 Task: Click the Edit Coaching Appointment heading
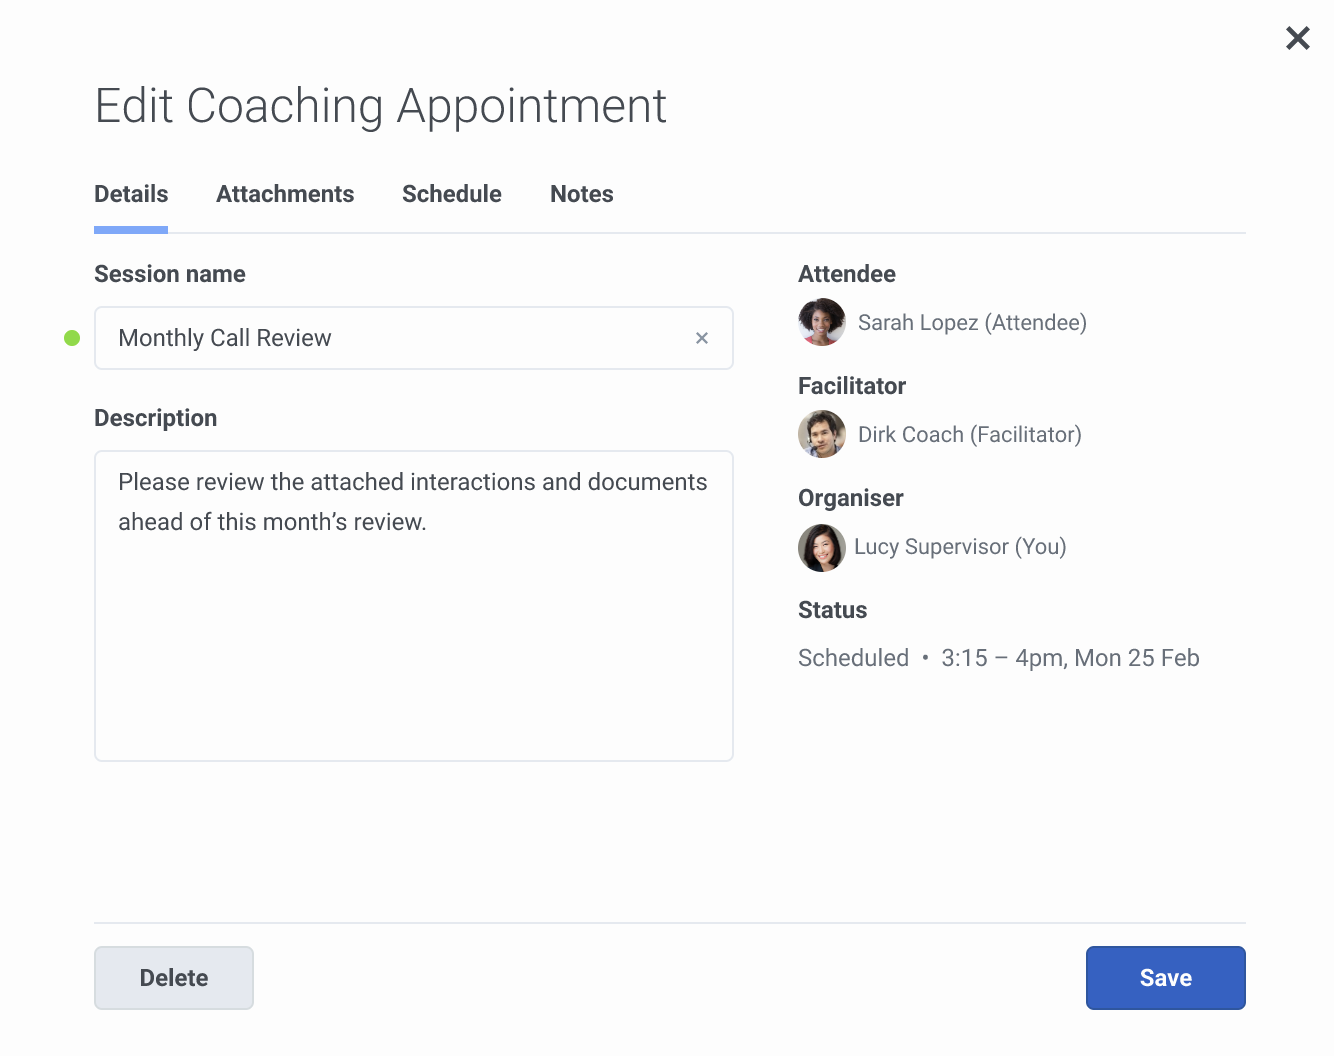point(380,106)
